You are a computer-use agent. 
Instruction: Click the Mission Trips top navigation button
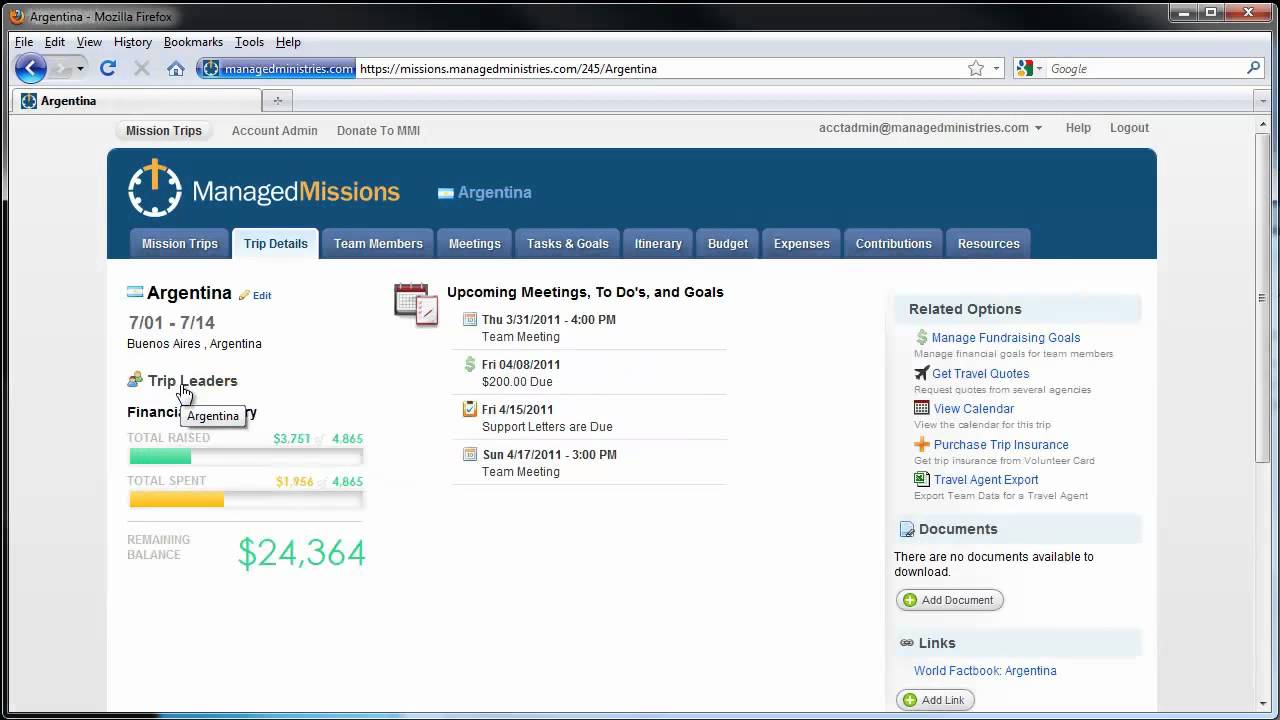point(164,130)
